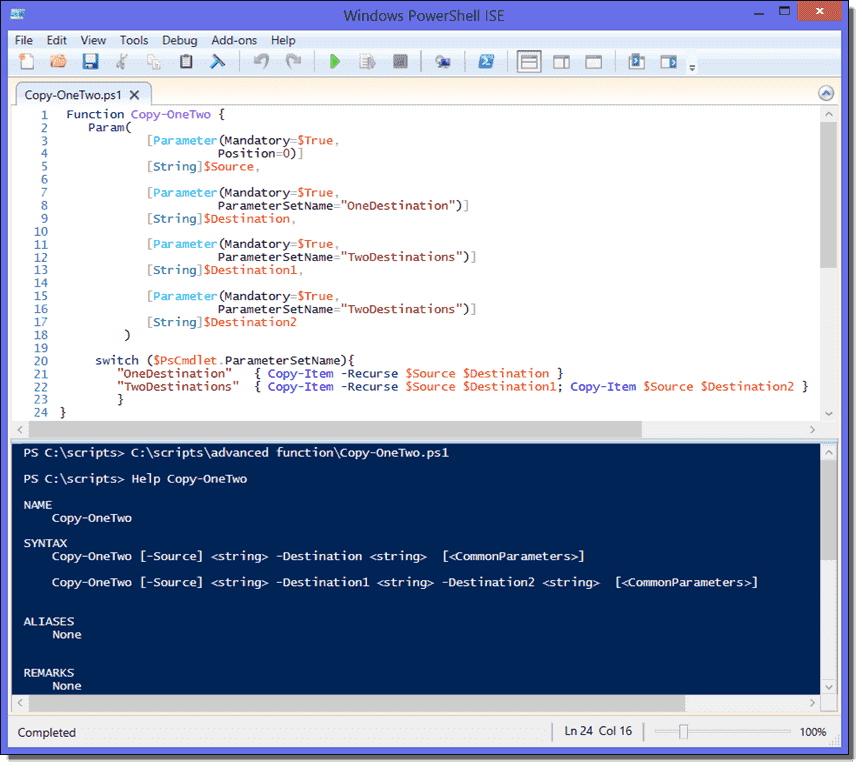The height and width of the screenshot is (768, 862).
Task: Click '$Destination2' on line 17
Action: point(250,322)
